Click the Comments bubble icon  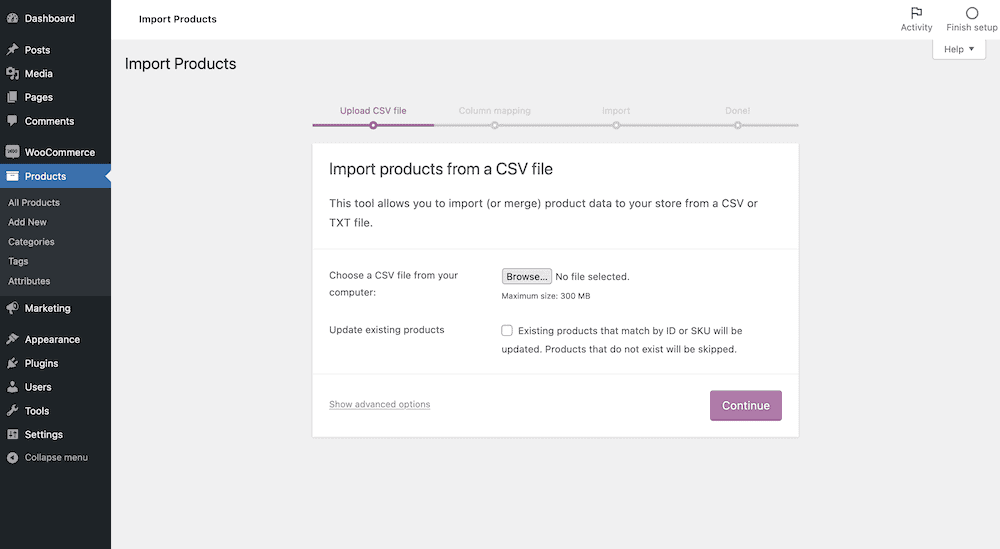coord(12,121)
